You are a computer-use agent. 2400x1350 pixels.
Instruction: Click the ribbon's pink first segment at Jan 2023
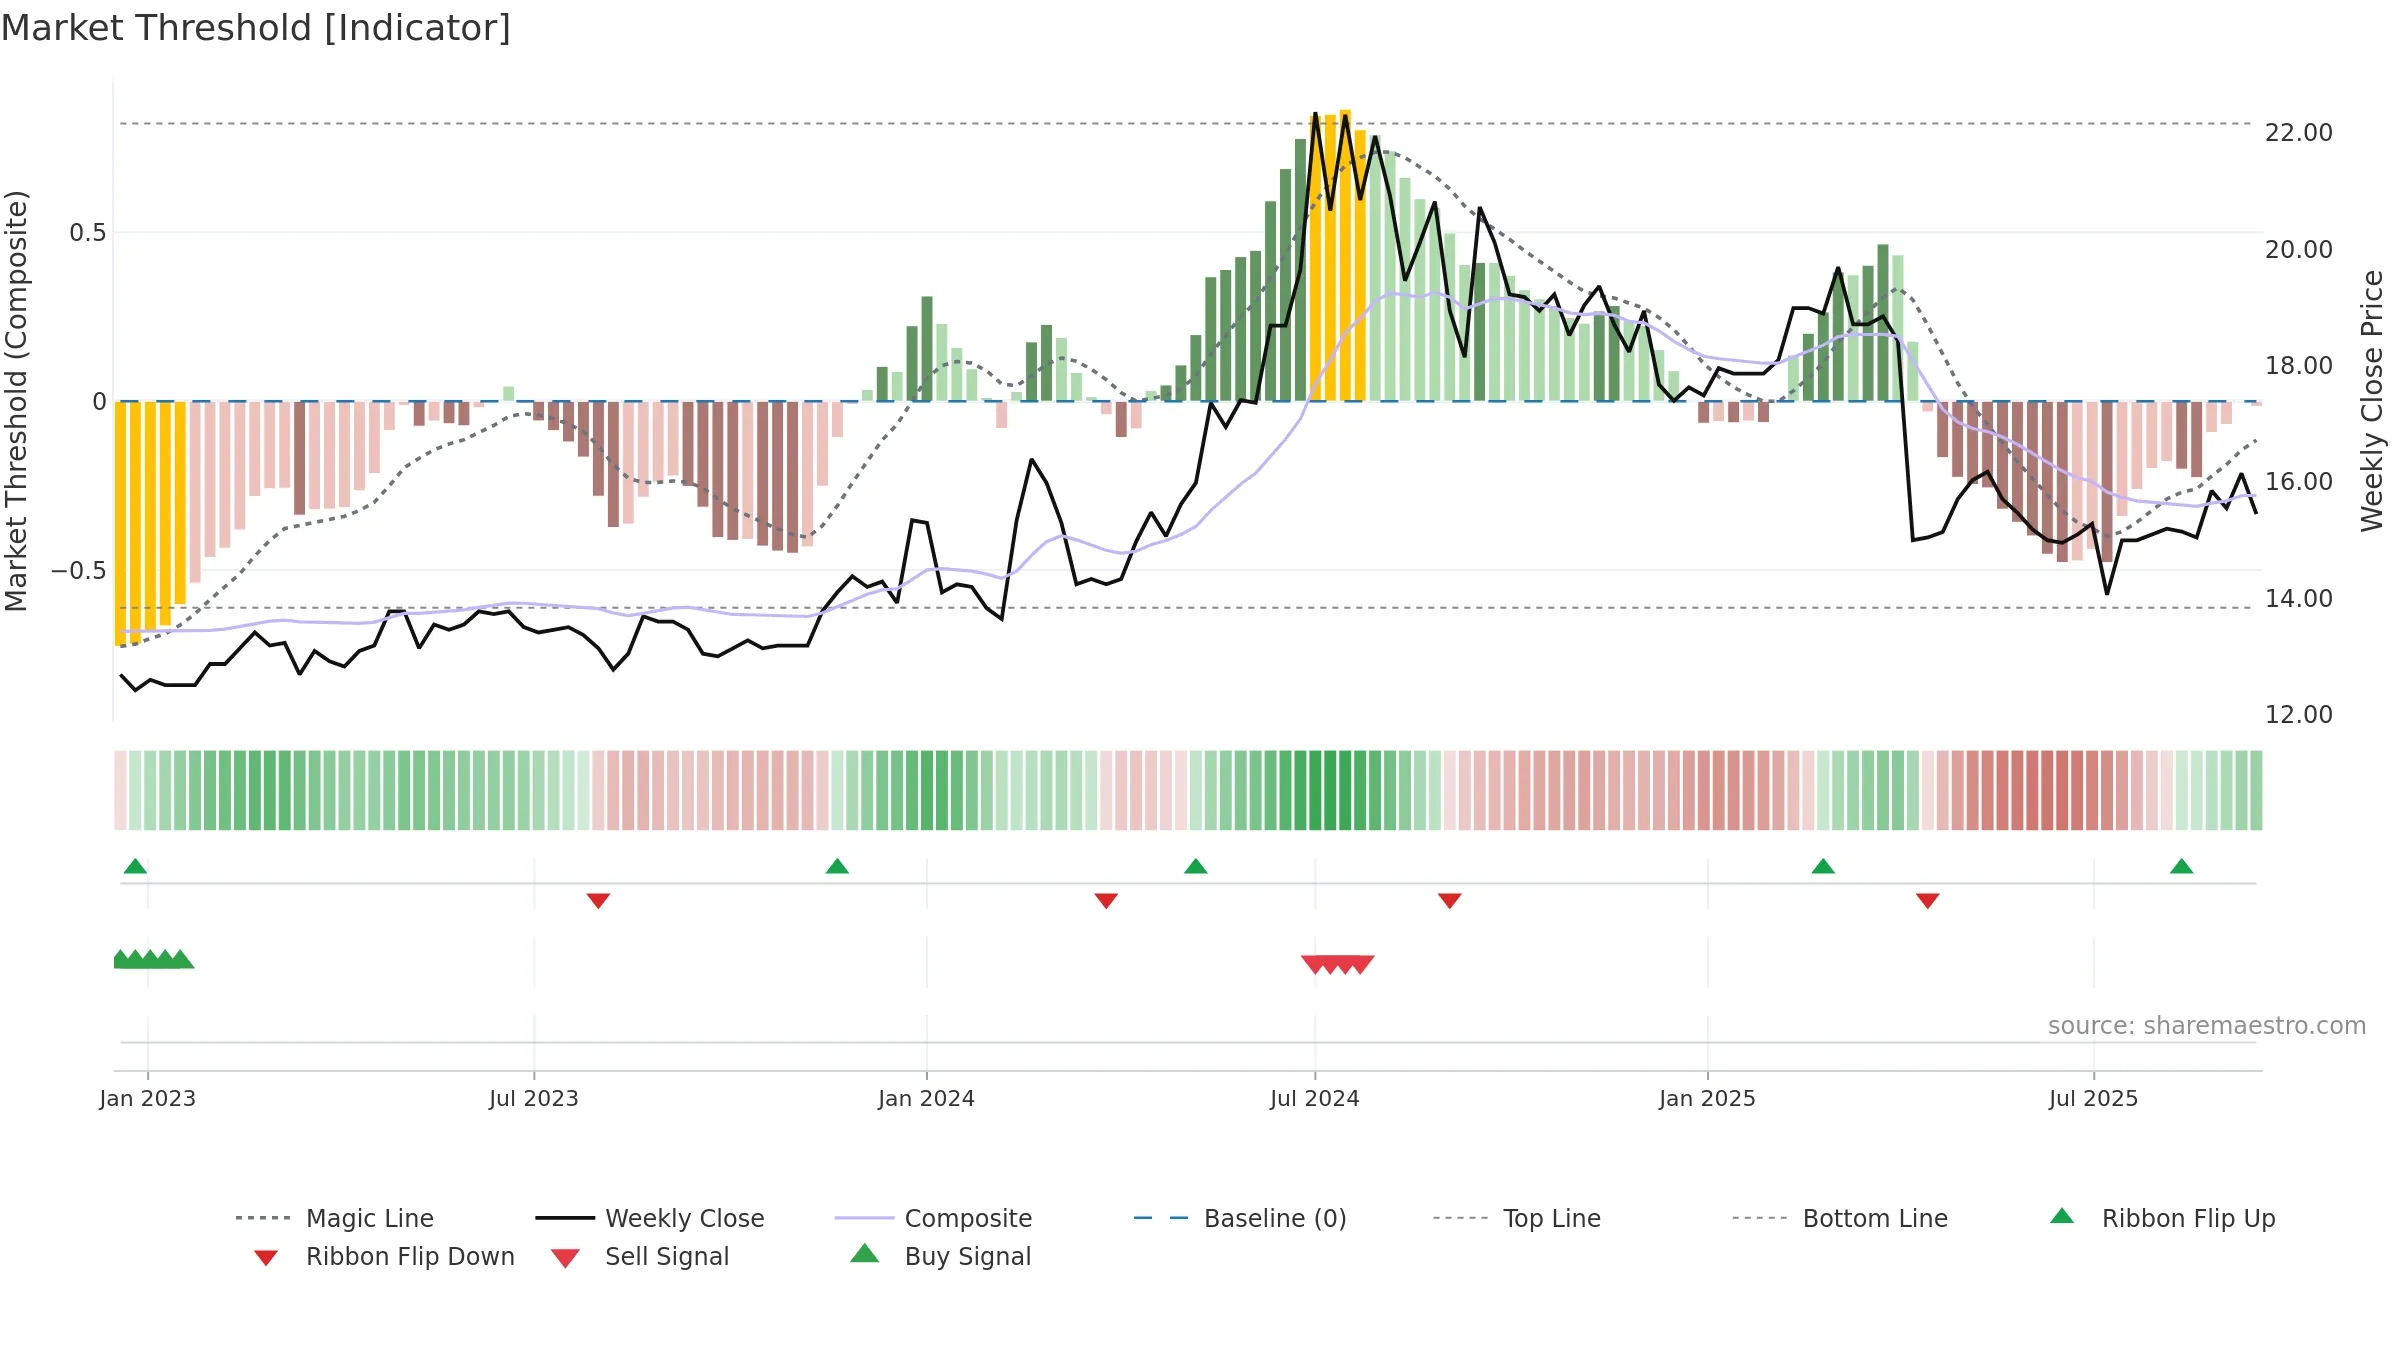click(x=120, y=790)
